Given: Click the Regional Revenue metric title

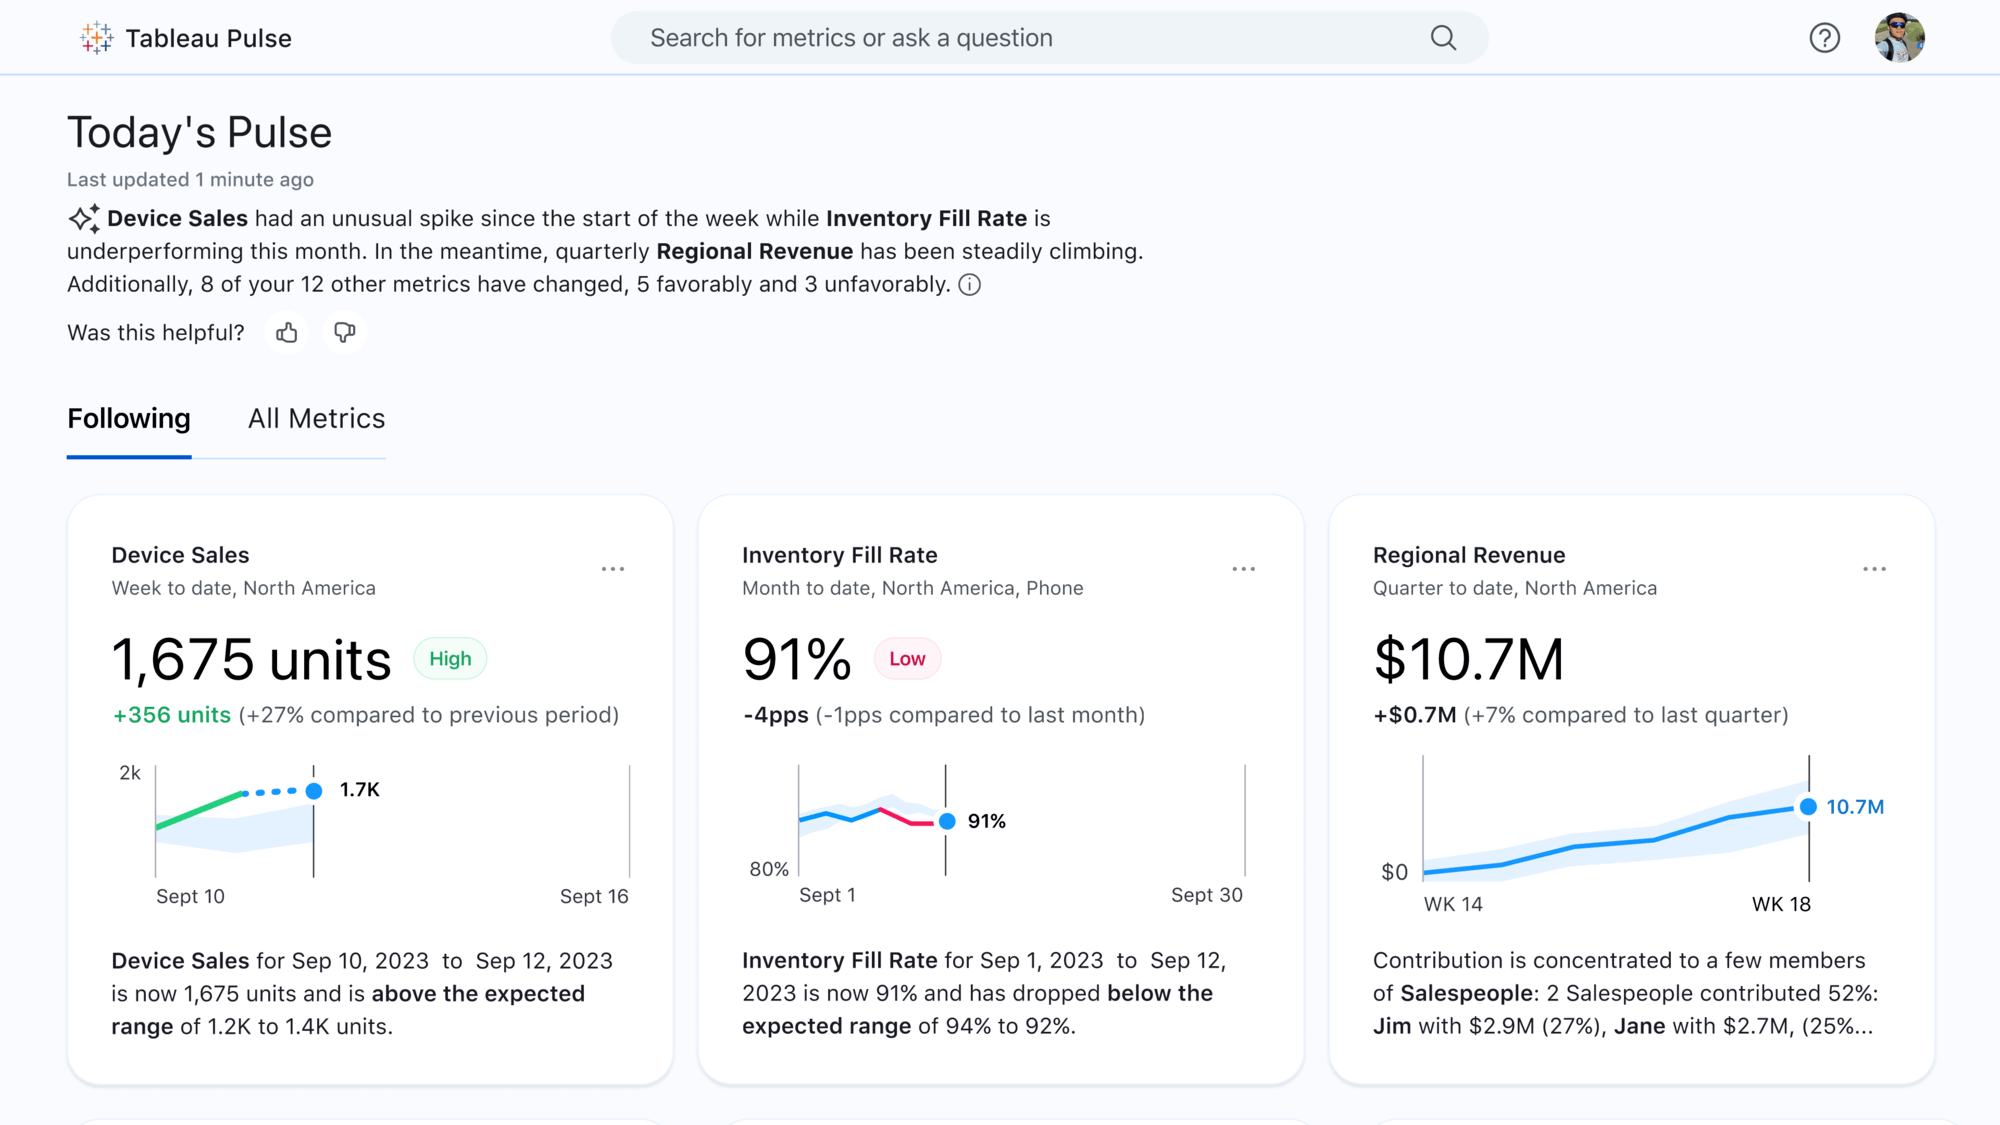Looking at the screenshot, I should click(1469, 554).
